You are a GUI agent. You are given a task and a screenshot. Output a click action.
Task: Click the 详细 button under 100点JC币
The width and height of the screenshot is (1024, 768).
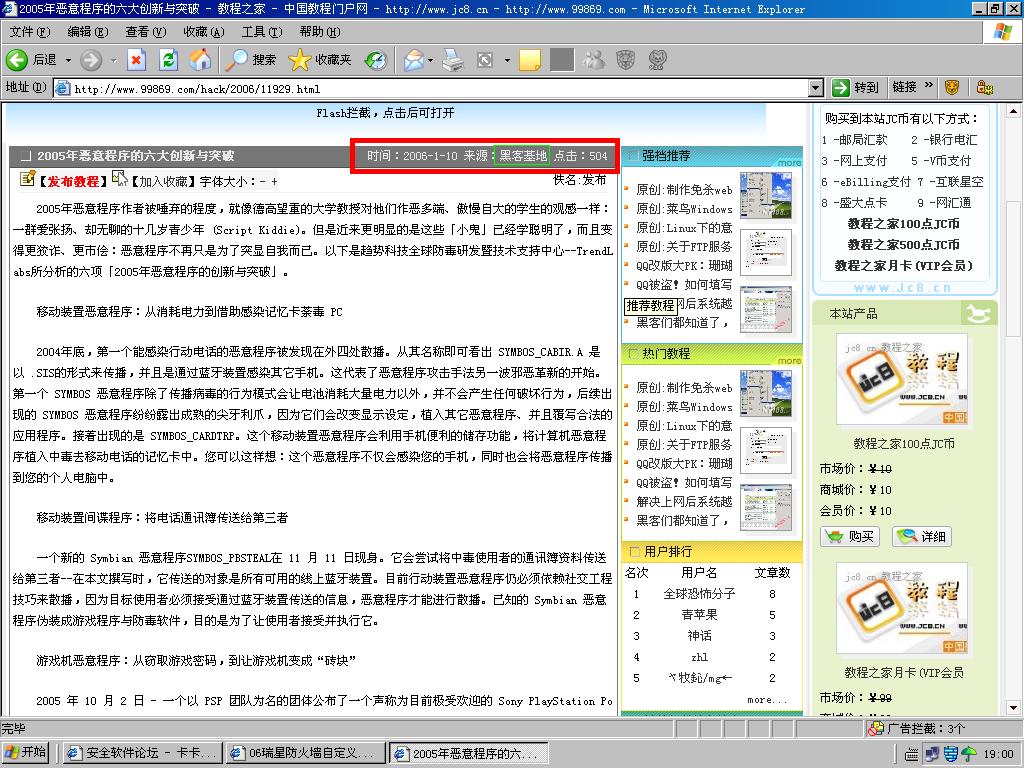(x=921, y=536)
